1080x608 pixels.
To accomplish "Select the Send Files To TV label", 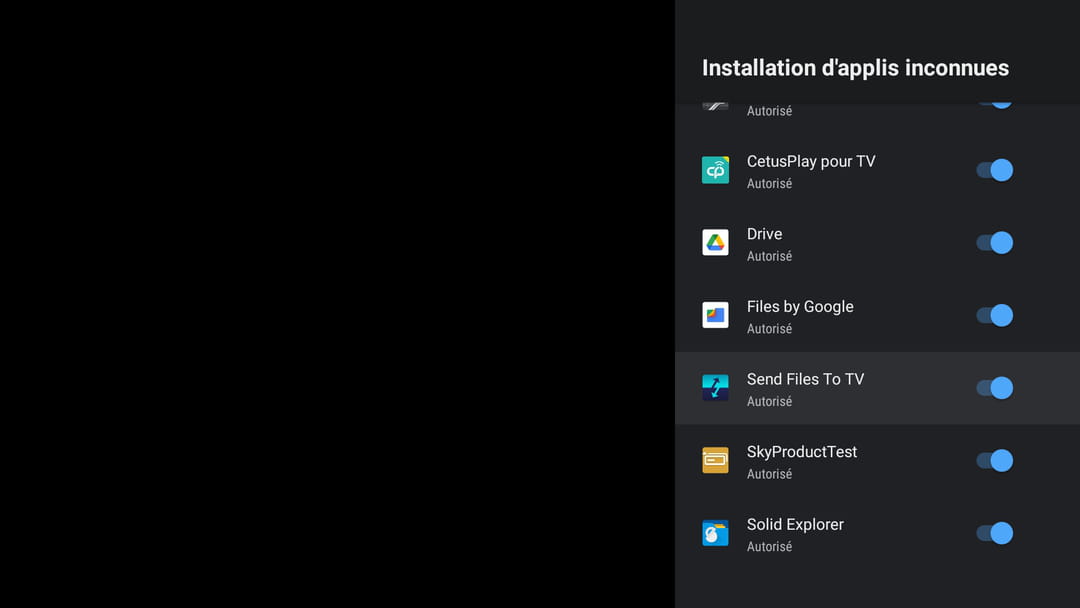I will [805, 379].
